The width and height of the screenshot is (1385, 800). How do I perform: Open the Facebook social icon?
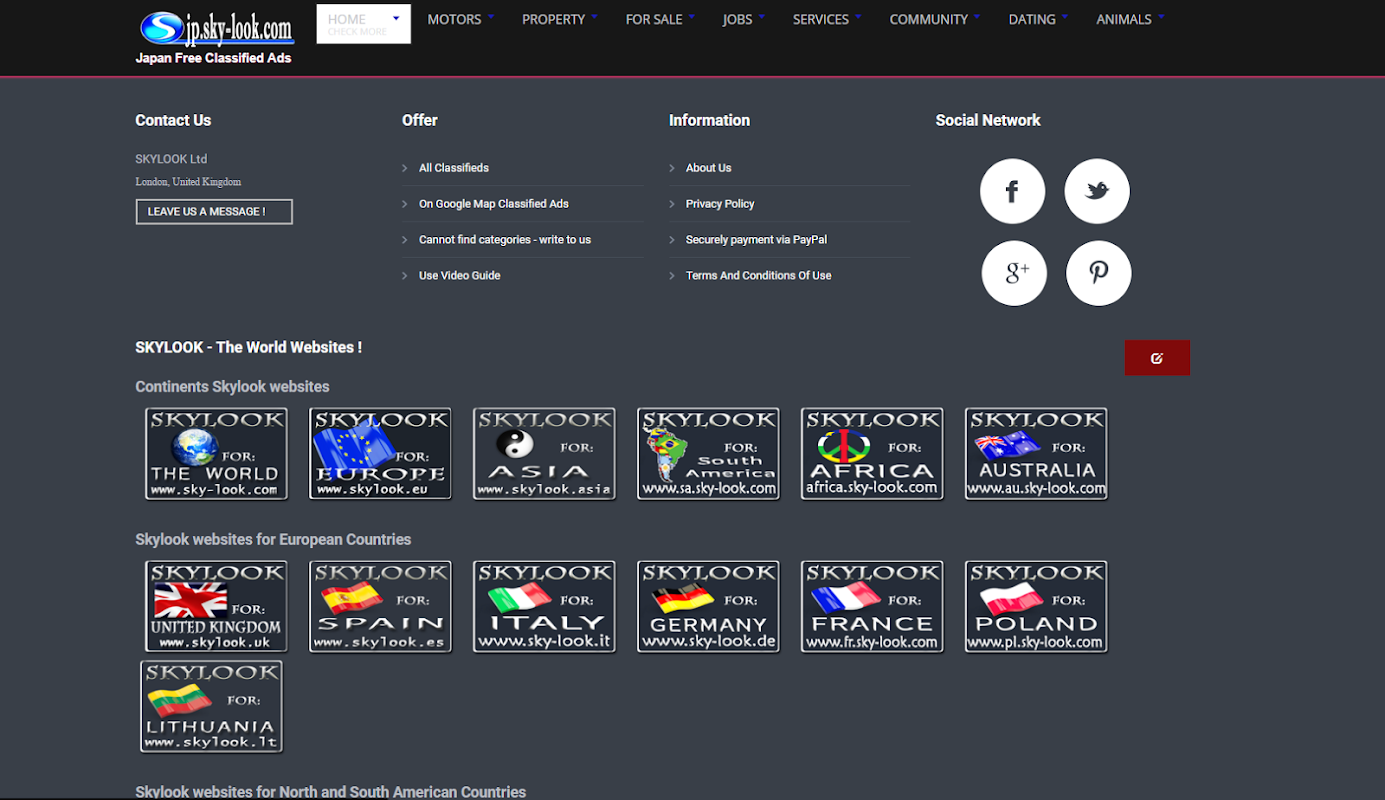(x=1012, y=191)
